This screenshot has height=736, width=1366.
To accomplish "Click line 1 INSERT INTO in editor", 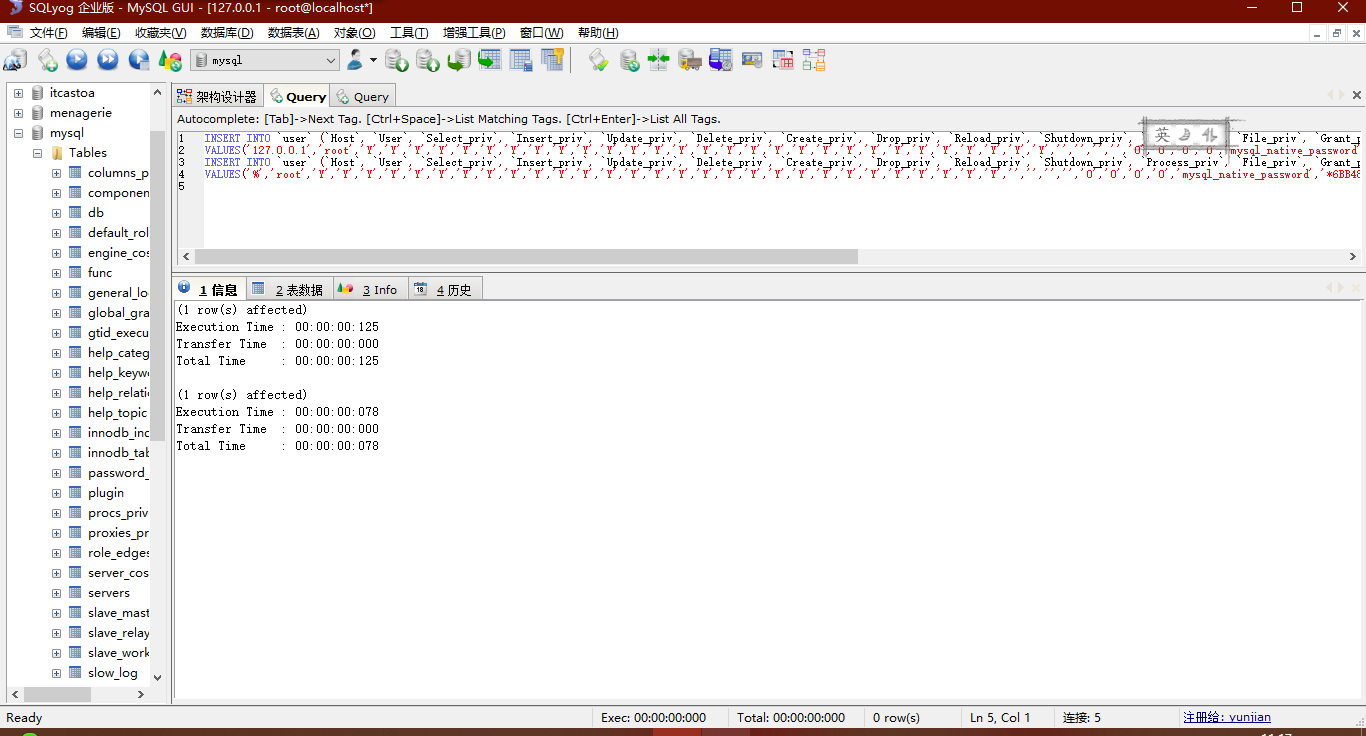I will point(237,138).
